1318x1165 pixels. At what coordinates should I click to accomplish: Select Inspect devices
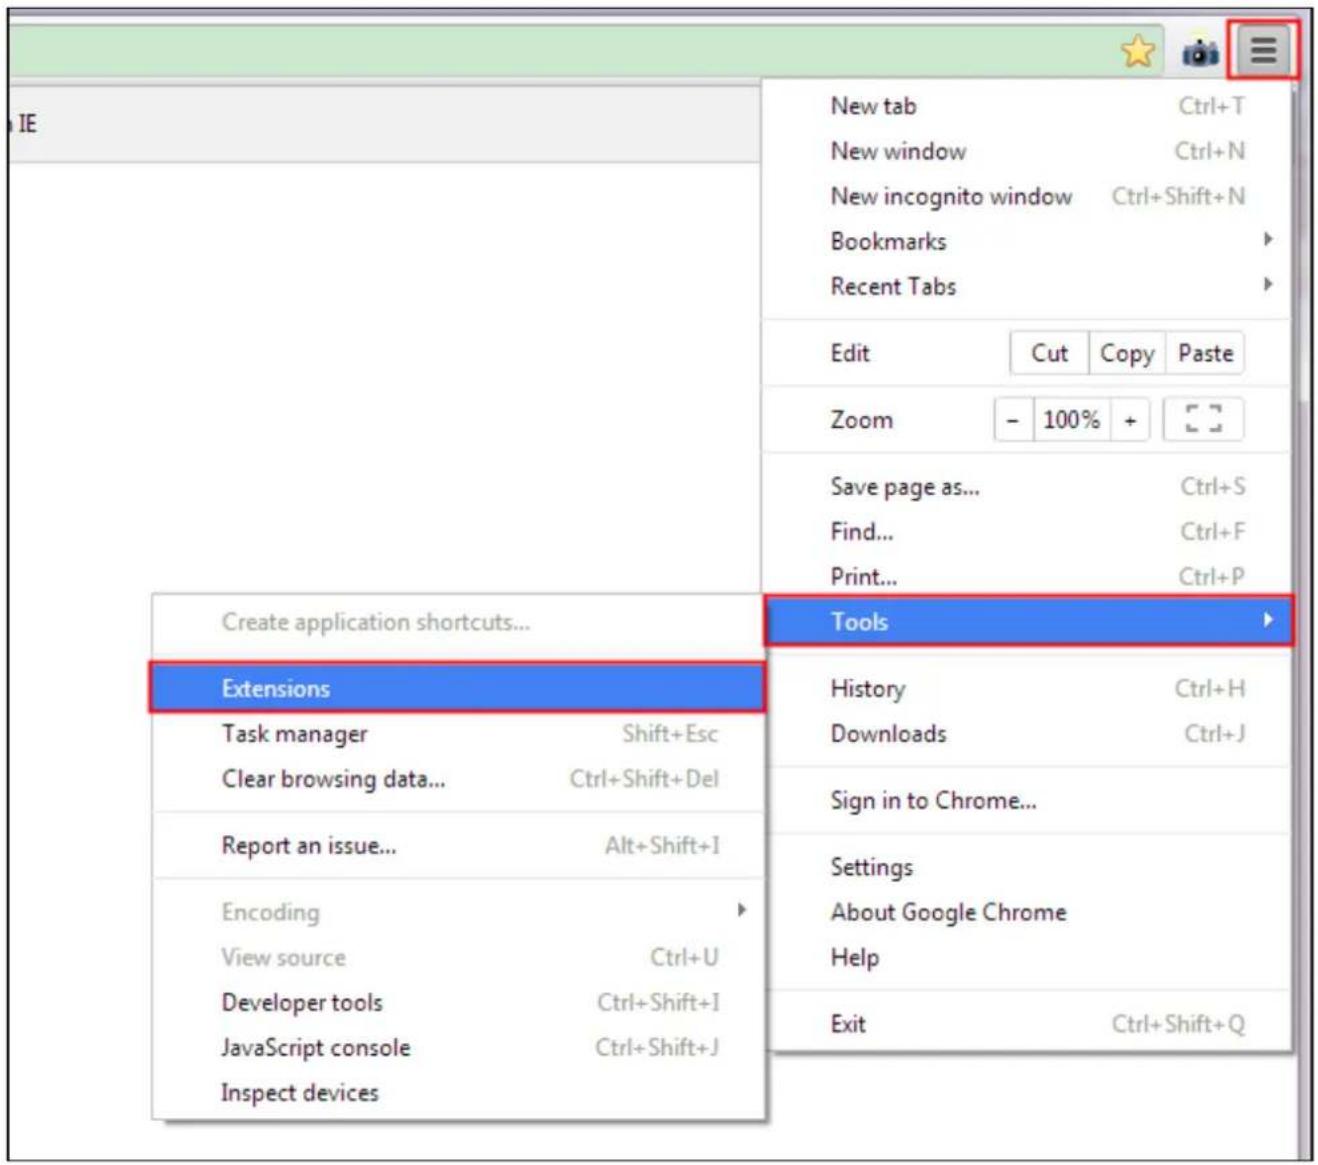pyautogui.click(x=459, y=1092)
